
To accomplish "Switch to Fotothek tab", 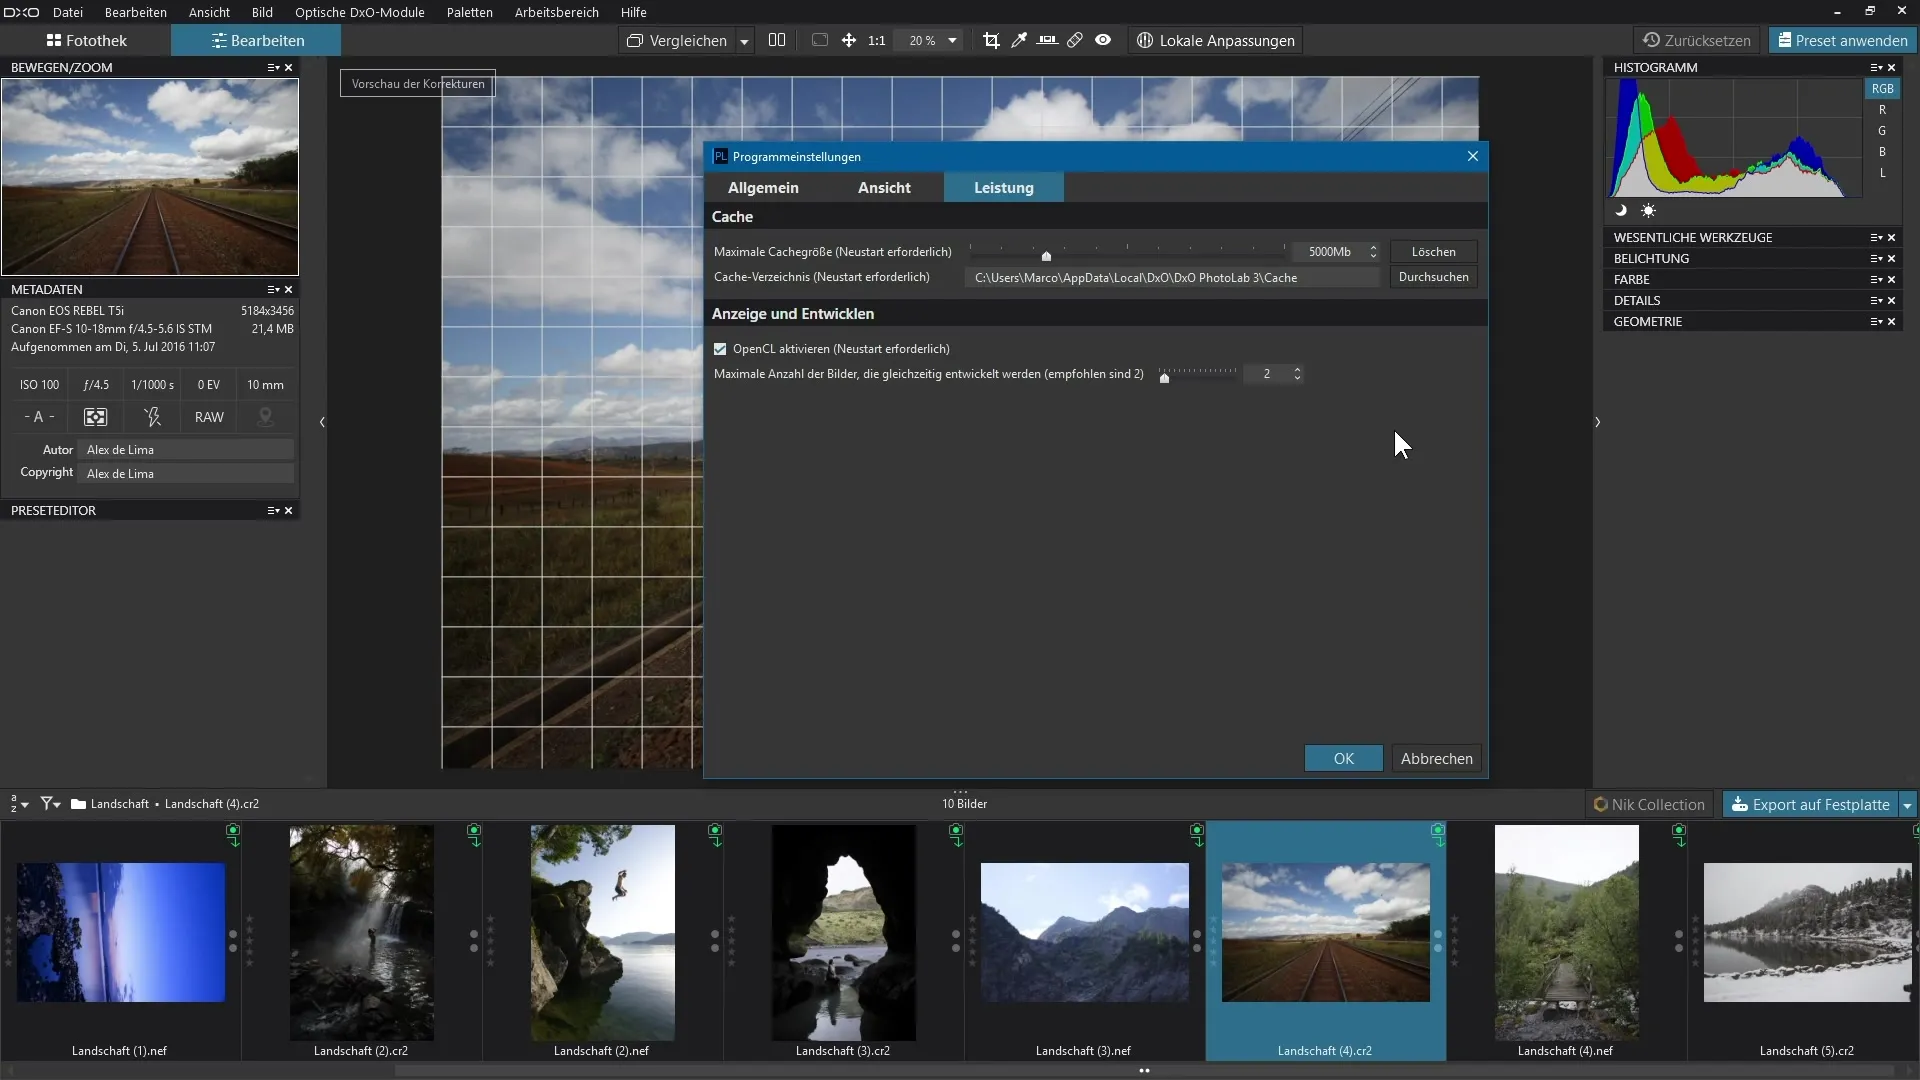I will point(87,41).
